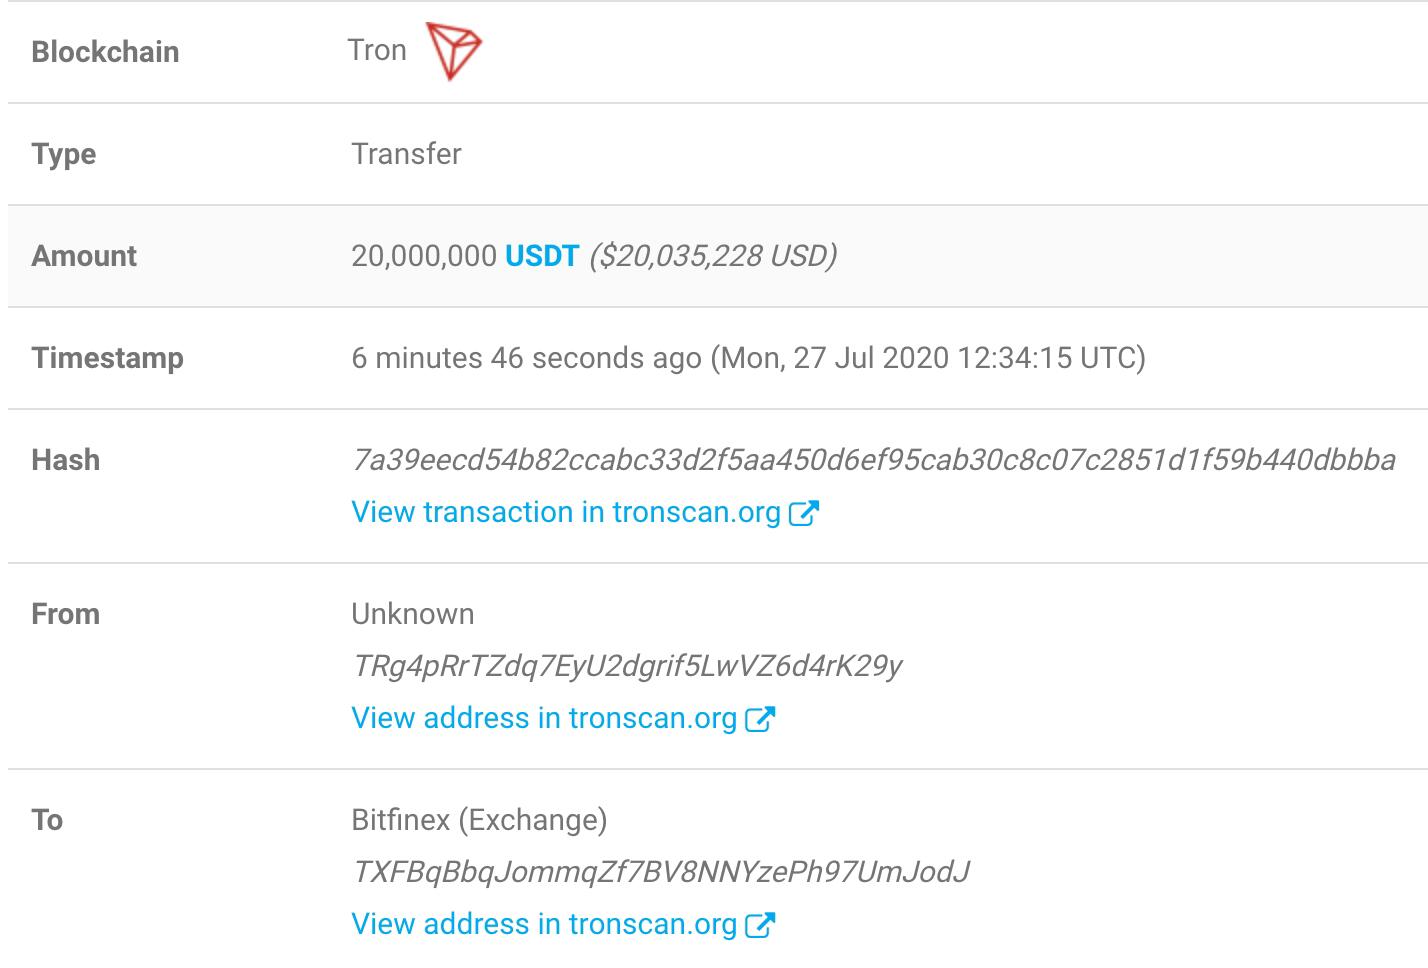Click the red Tron blockchain logo
This screenshot has height=968, width=1428.
click(x=452, y=48)
